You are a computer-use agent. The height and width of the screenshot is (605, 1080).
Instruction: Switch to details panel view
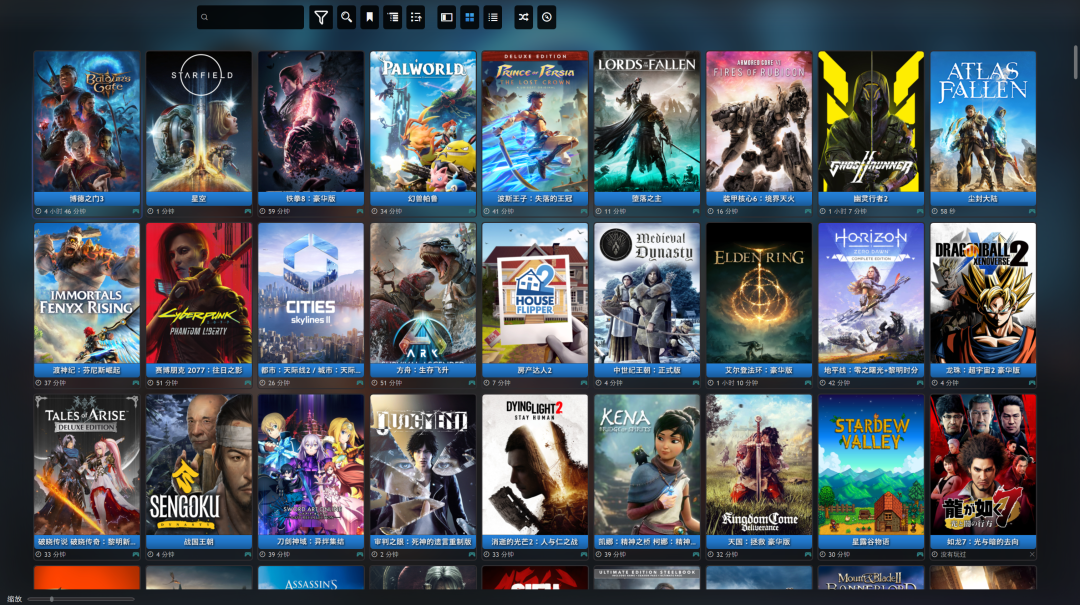pyautogui.click(x=447, y=17)
